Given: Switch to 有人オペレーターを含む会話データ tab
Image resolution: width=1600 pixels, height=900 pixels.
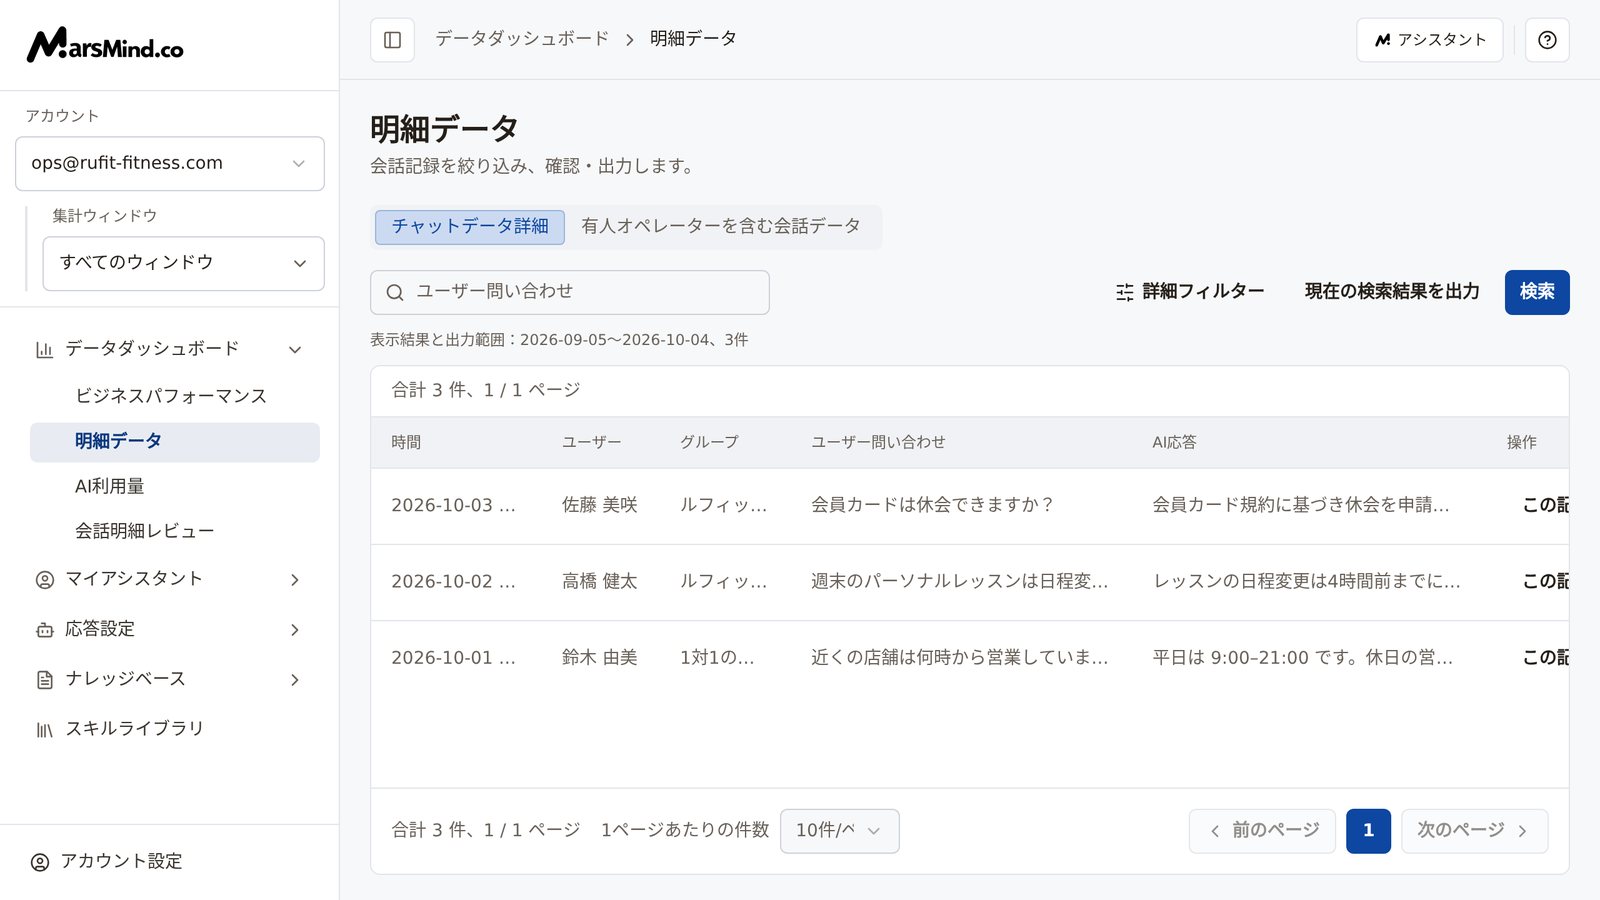Looking at the screenshot, I should pyautogui.click(x=721, y=227).
